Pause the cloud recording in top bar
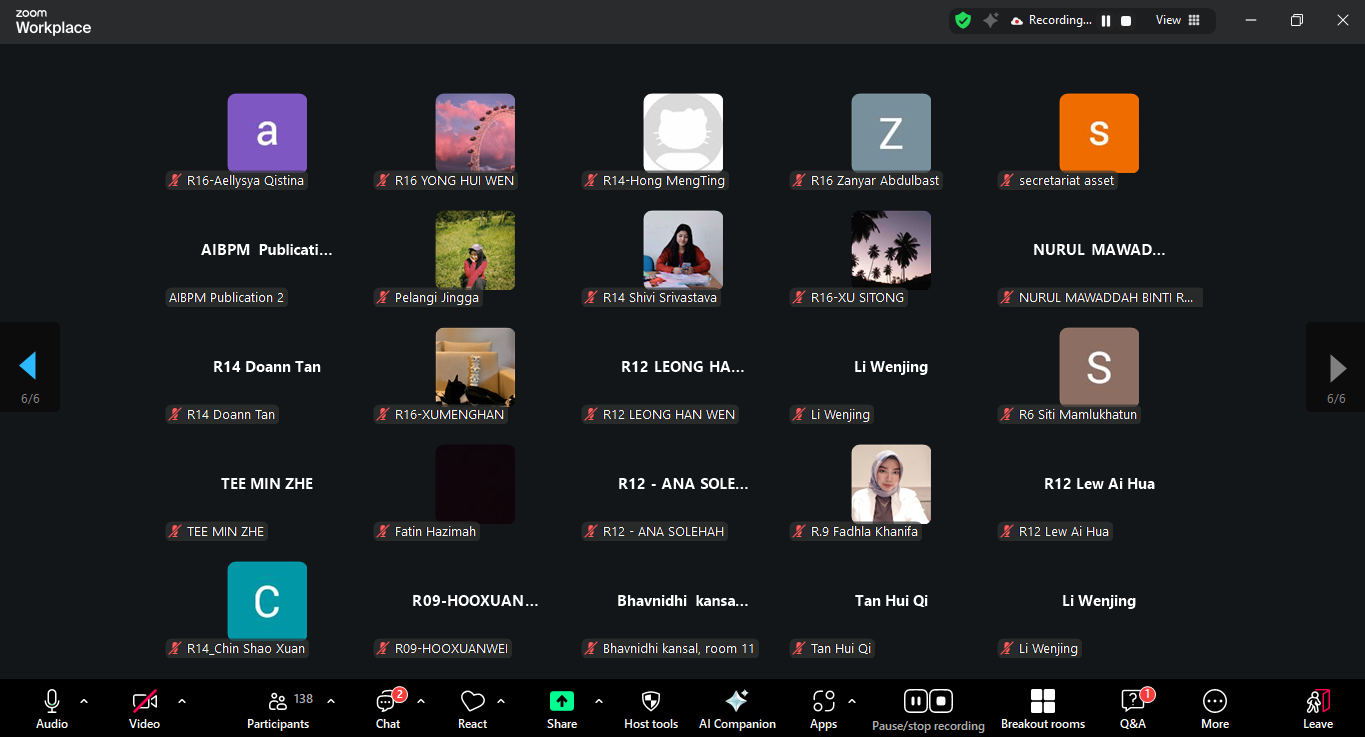 coord(1106,21)
